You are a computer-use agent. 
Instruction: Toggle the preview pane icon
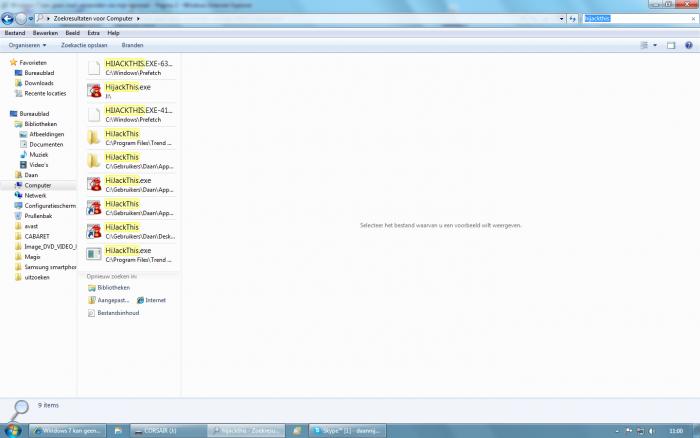pyautogui.click(x=671, y=45)
